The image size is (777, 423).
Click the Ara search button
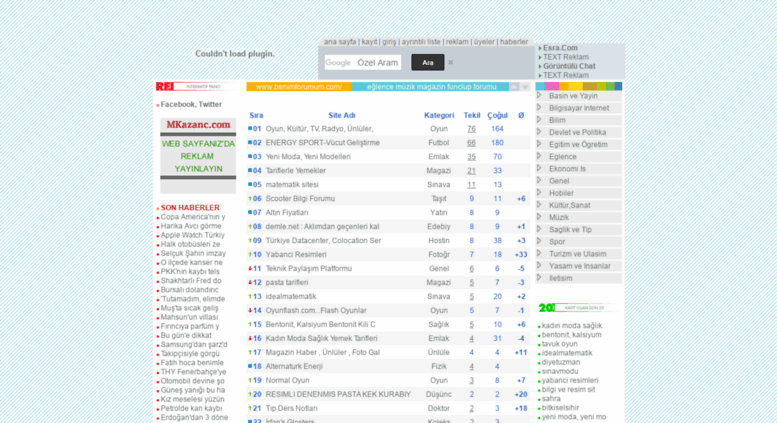[x=428, y=62]
